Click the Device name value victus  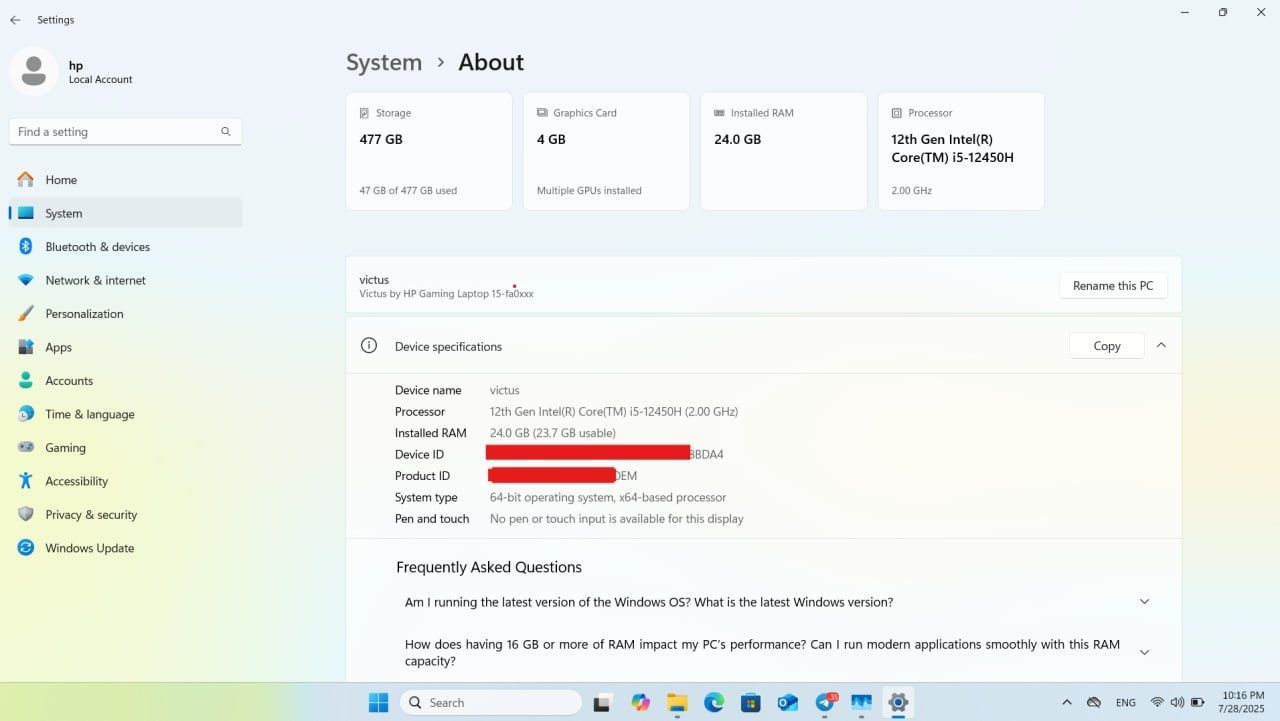point(505,390)
